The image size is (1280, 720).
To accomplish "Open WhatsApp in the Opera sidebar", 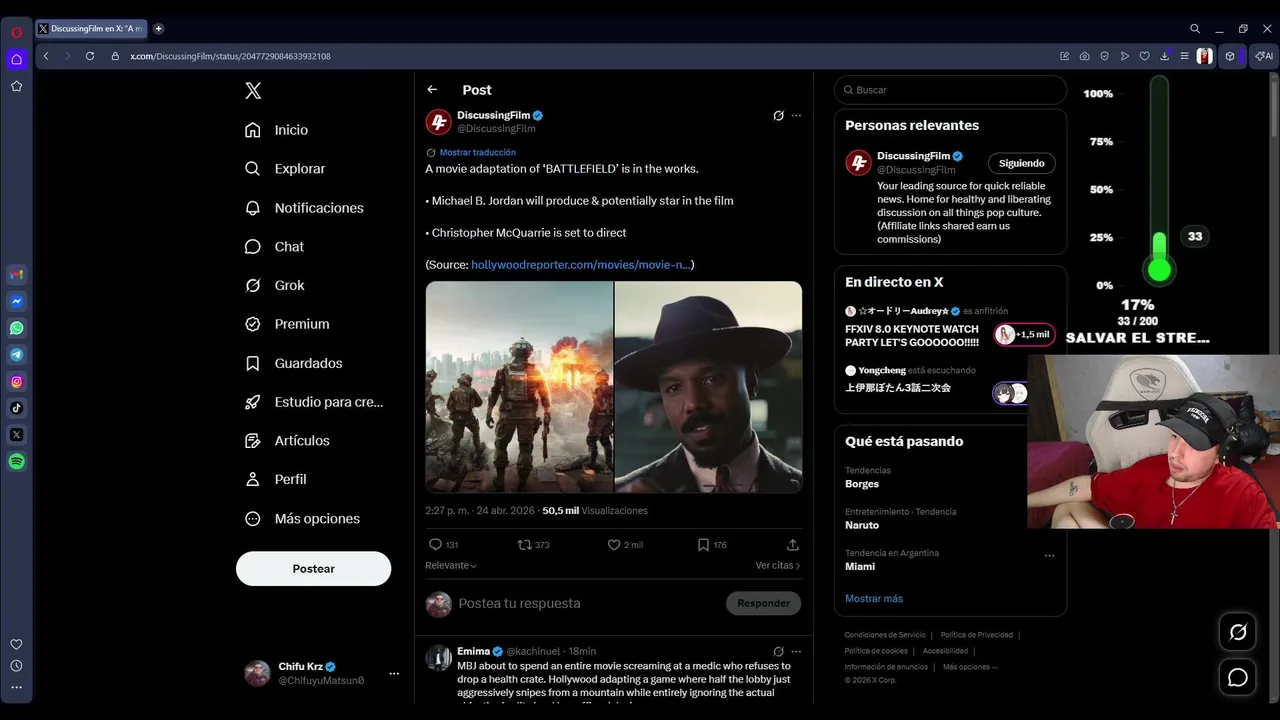I will tap(17, 328).
